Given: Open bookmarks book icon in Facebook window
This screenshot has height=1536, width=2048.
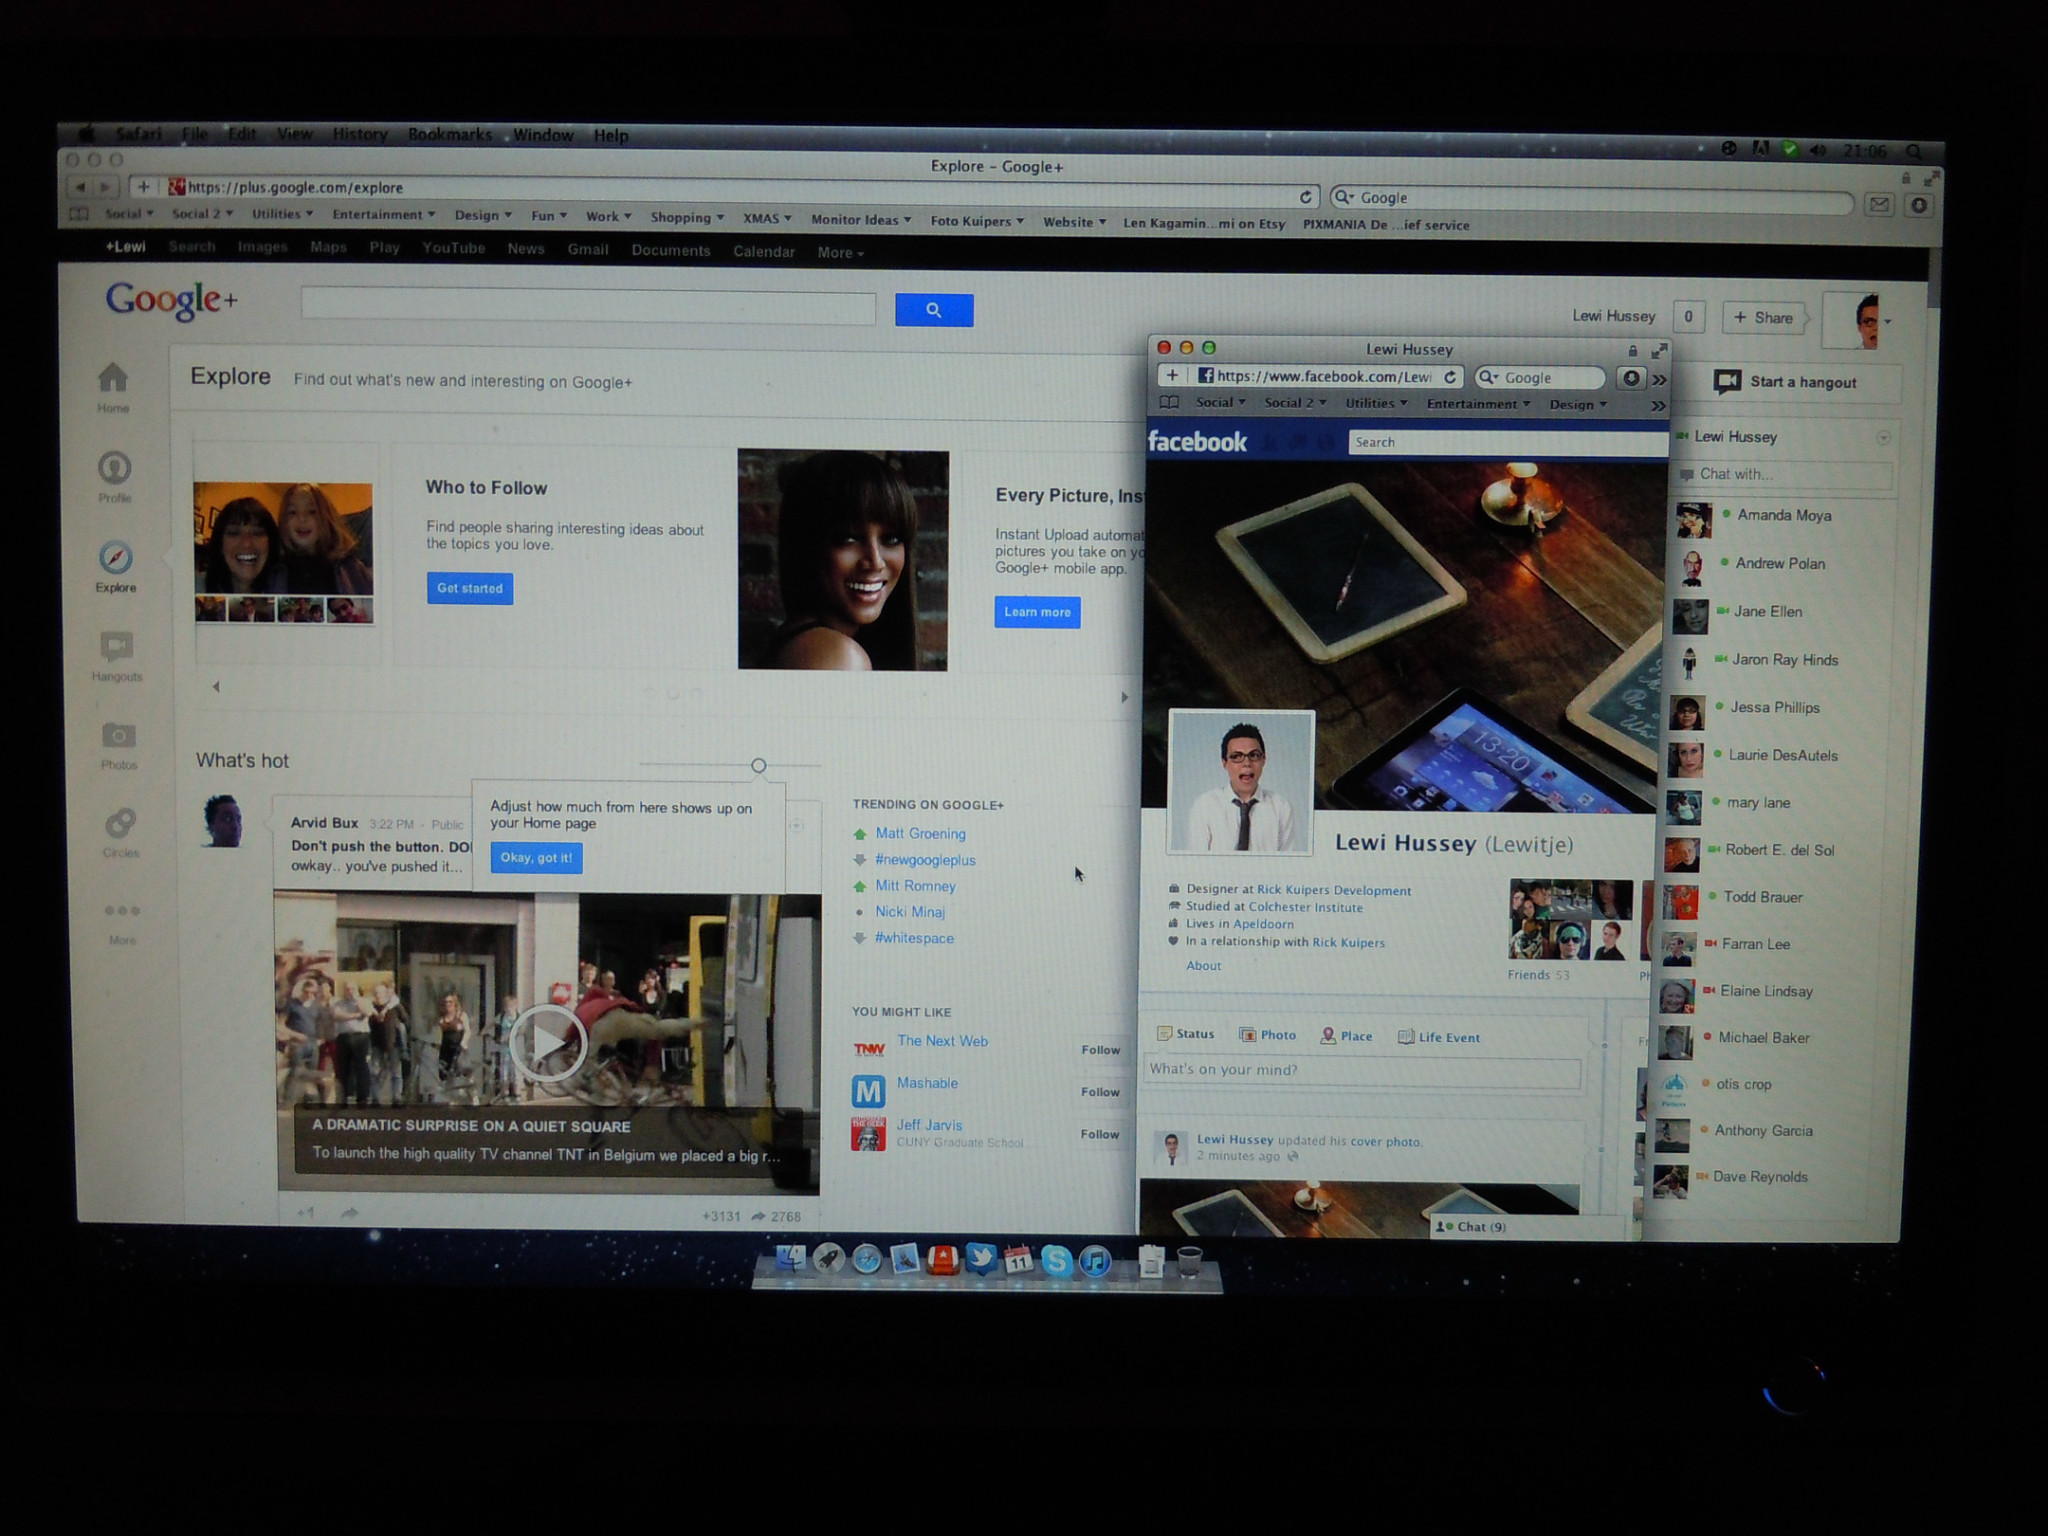Looking at the screenshot, I should click(1168, 403).
